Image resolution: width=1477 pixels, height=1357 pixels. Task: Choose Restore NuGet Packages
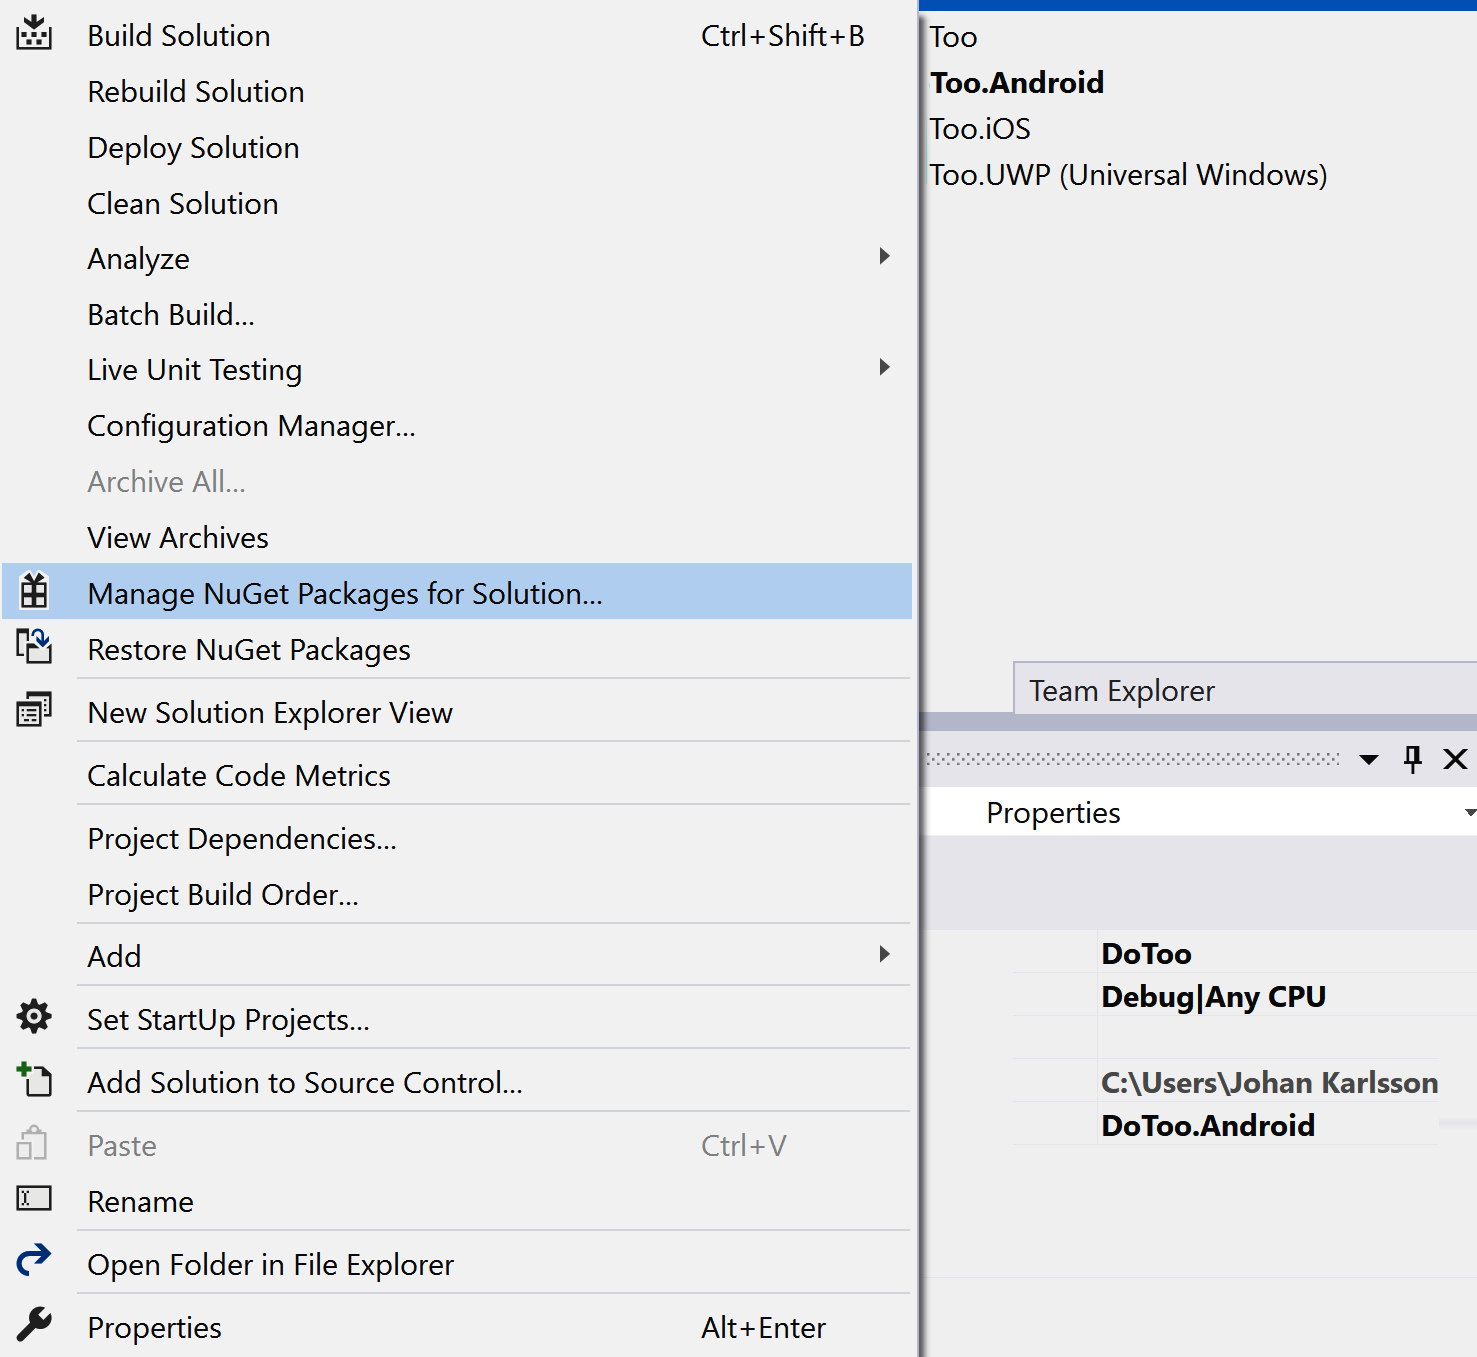pos(458,650)
